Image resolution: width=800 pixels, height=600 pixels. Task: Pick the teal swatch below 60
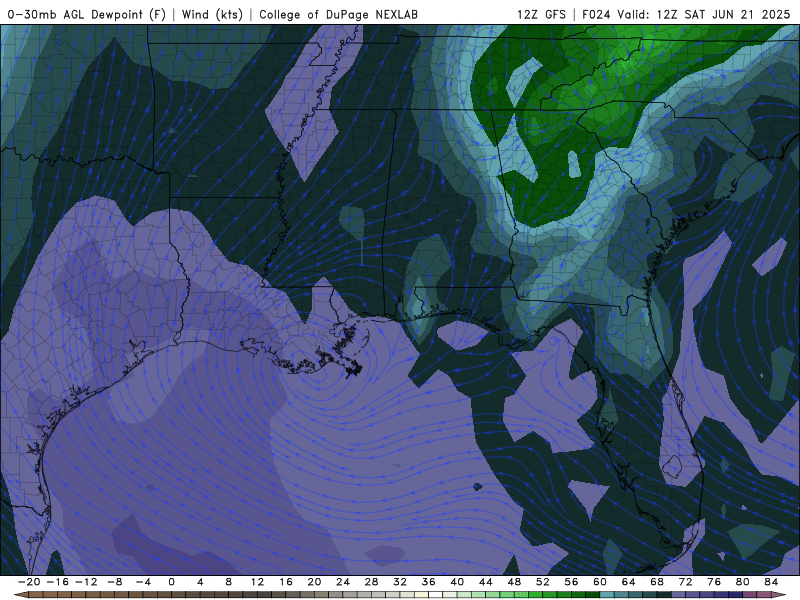tap(607, 594)
